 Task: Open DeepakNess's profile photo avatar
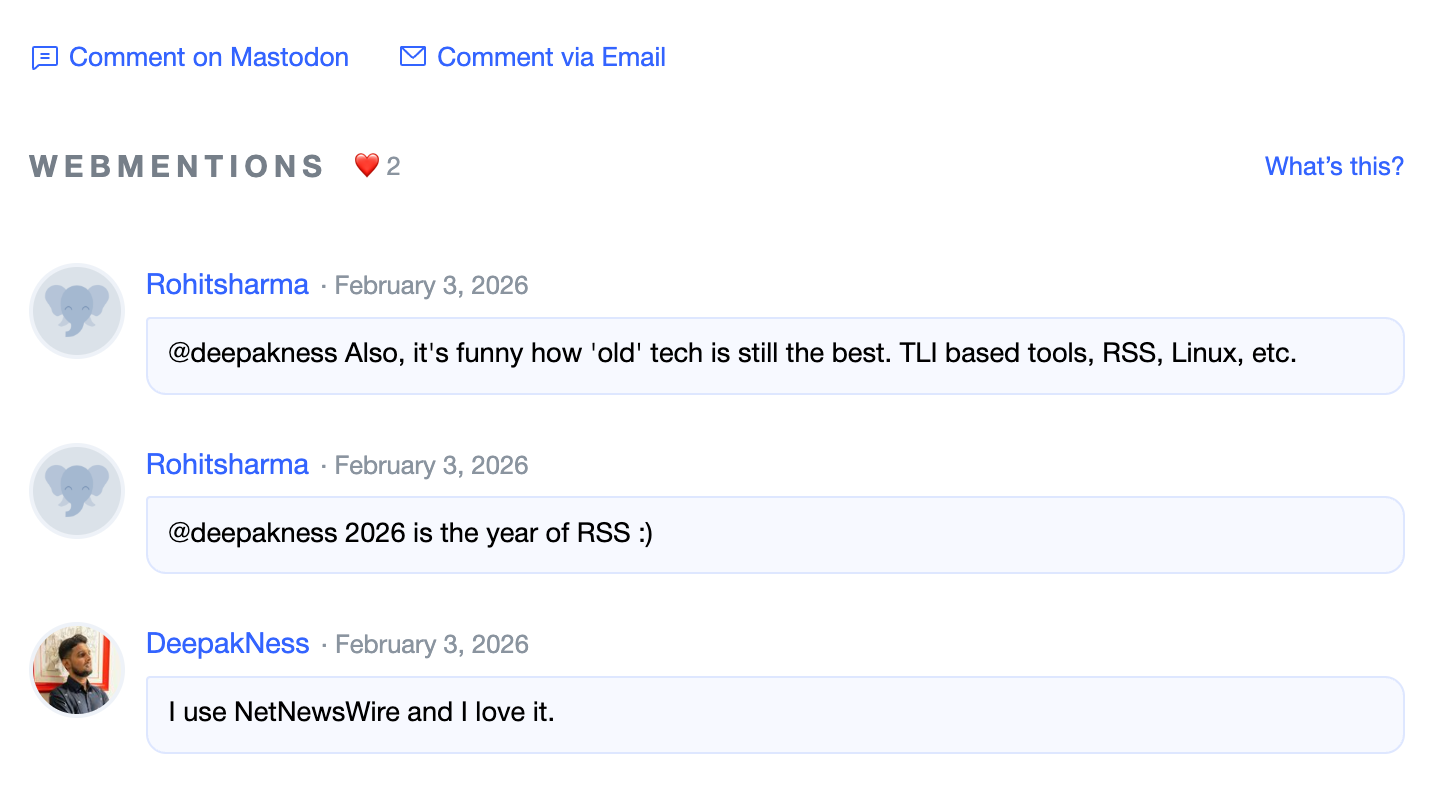(x=76, y=669)
